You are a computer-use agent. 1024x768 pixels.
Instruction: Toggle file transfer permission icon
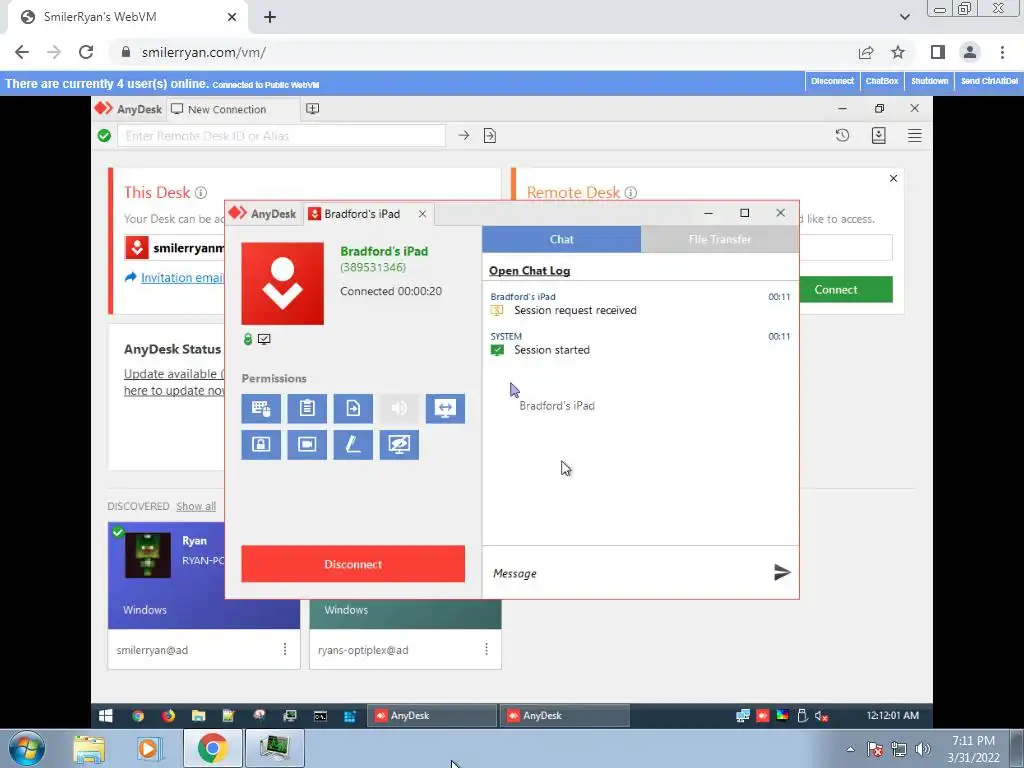coord(353,408)
